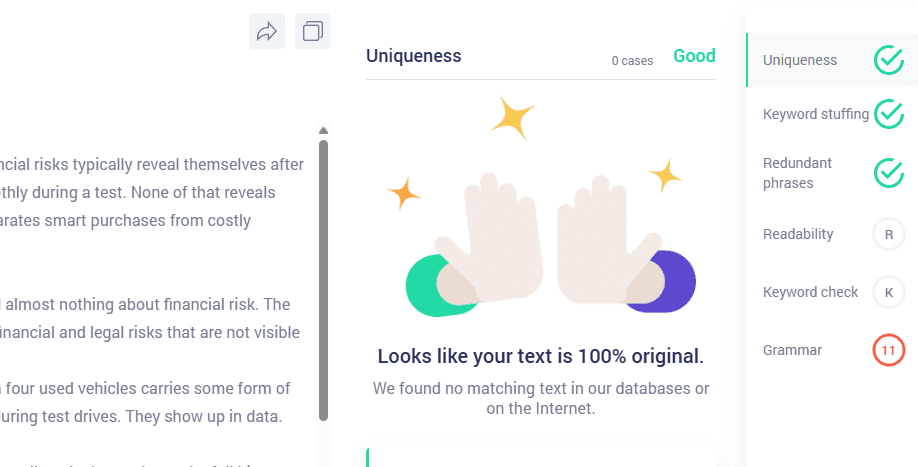Click the scroll up arrow of text panel
The height and width of the screenshot is (467, 918).
[323, 130]
